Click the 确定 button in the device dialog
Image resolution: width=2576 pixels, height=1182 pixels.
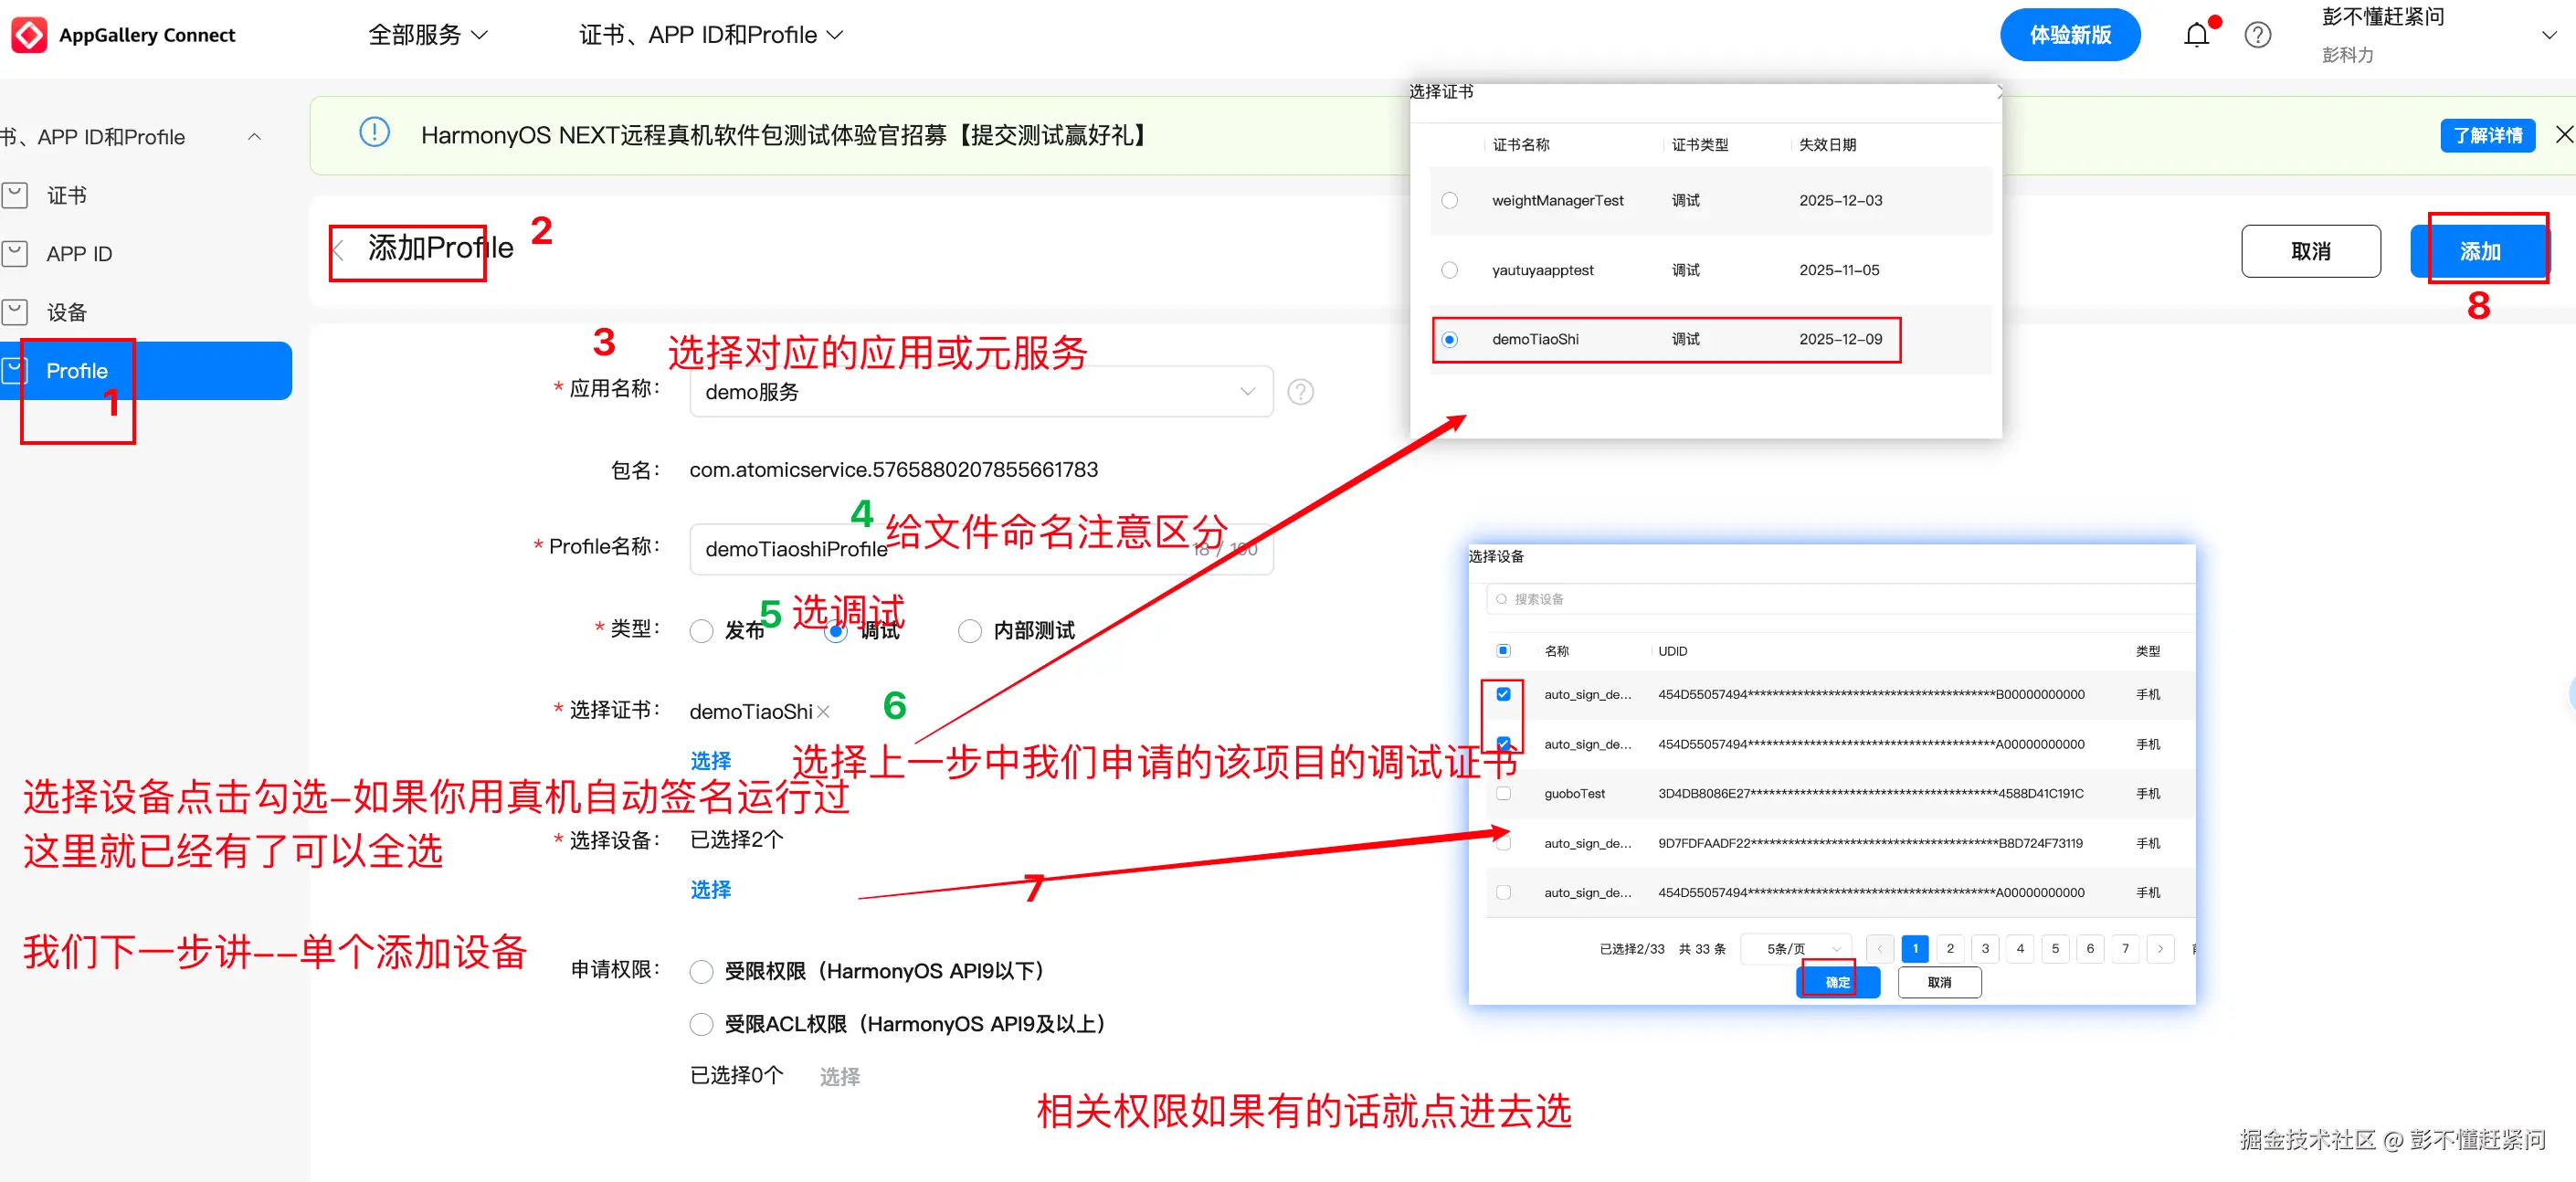click(1836, 982)
